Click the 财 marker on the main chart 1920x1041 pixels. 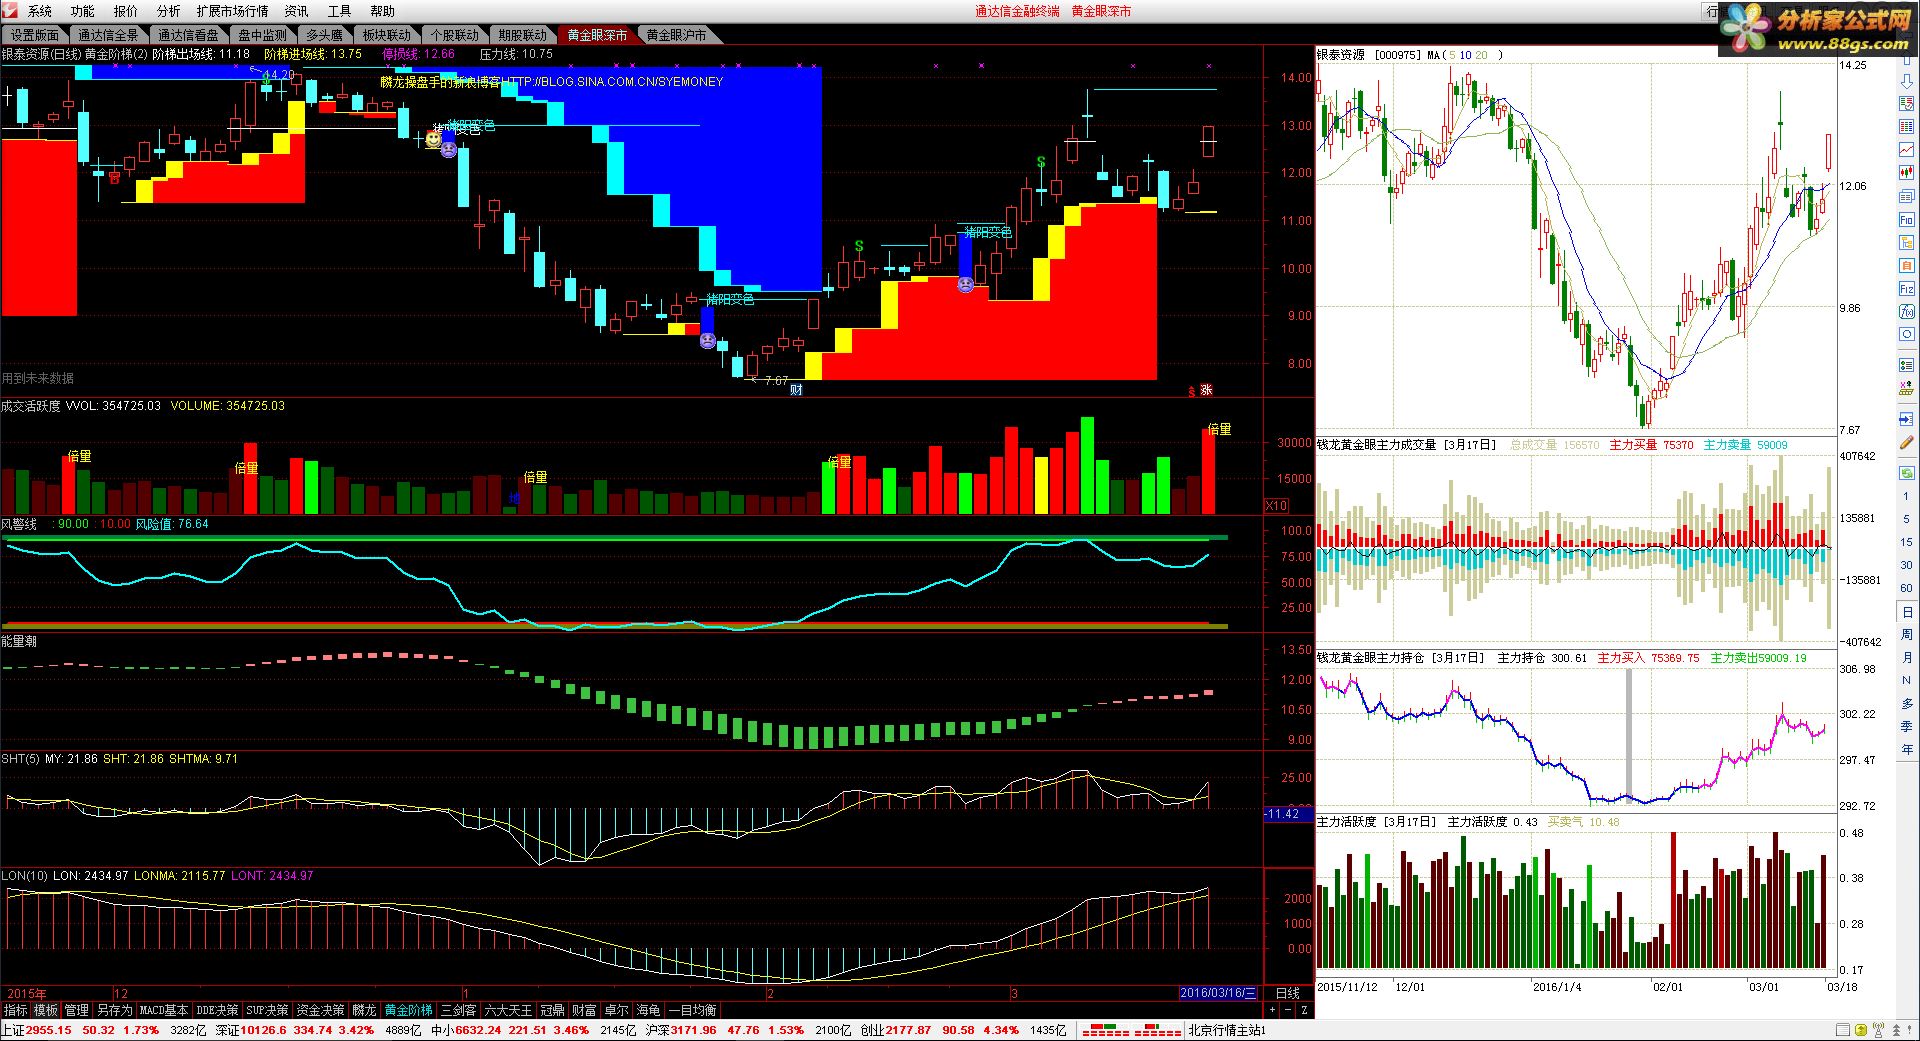tap(797, 390)
